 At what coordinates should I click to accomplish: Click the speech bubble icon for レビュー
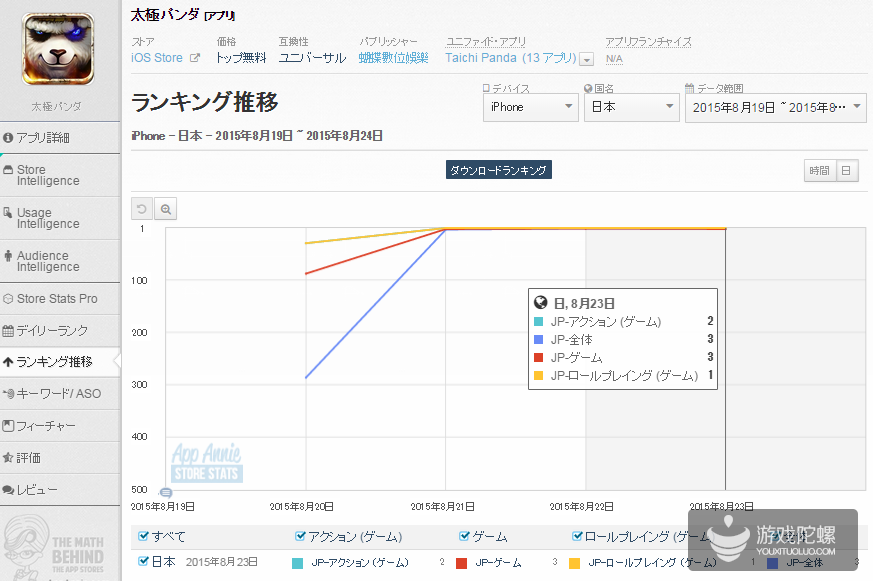[x=8, y=490]
